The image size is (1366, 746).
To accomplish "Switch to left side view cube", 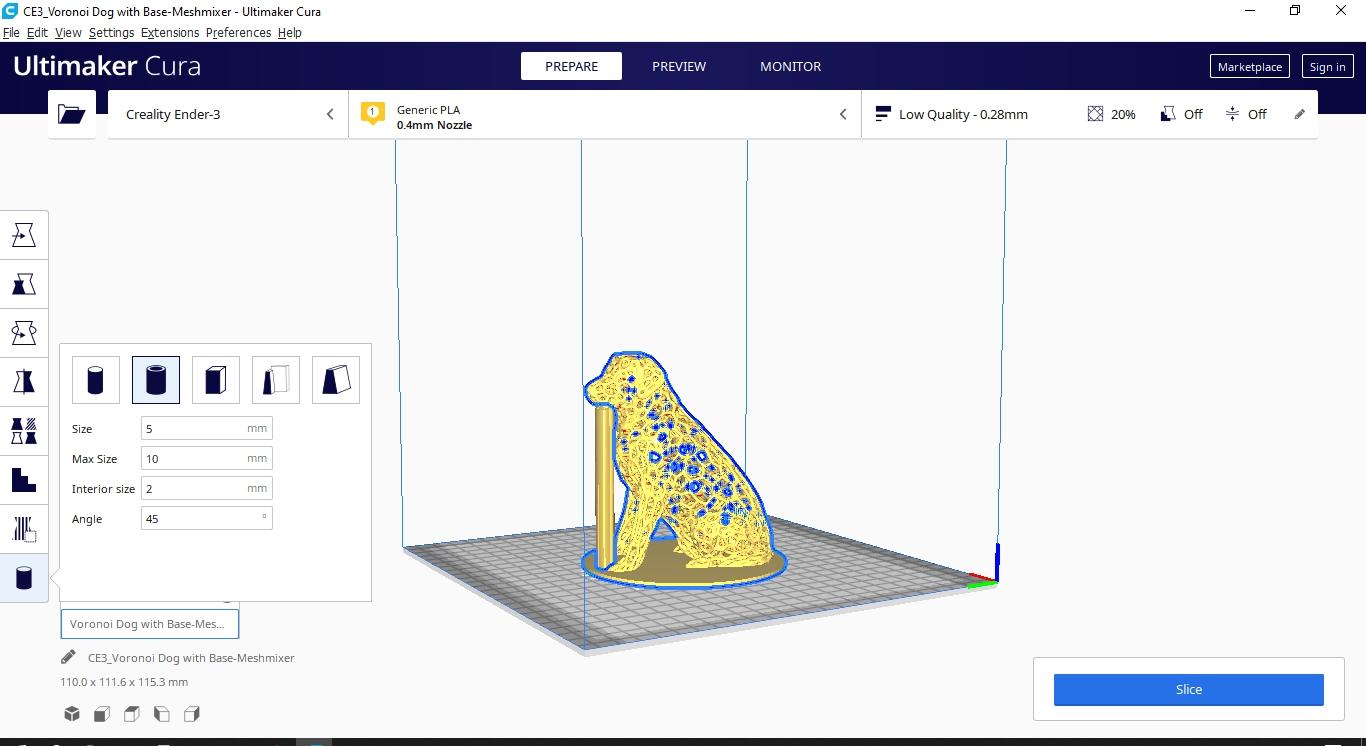I will [162, 714].
